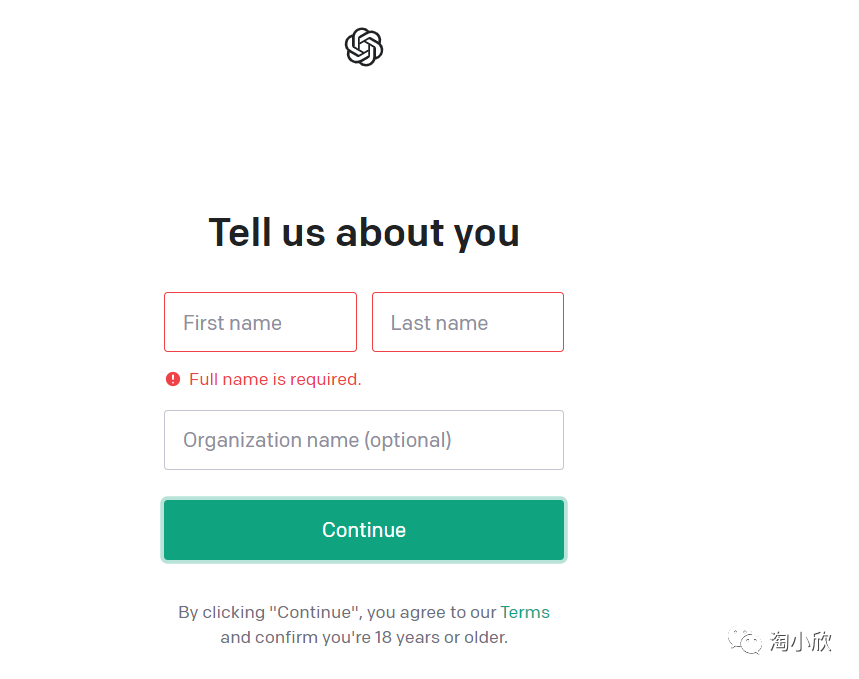859x679 pixels.
Task: Focus the First name field
Action: 260,322
